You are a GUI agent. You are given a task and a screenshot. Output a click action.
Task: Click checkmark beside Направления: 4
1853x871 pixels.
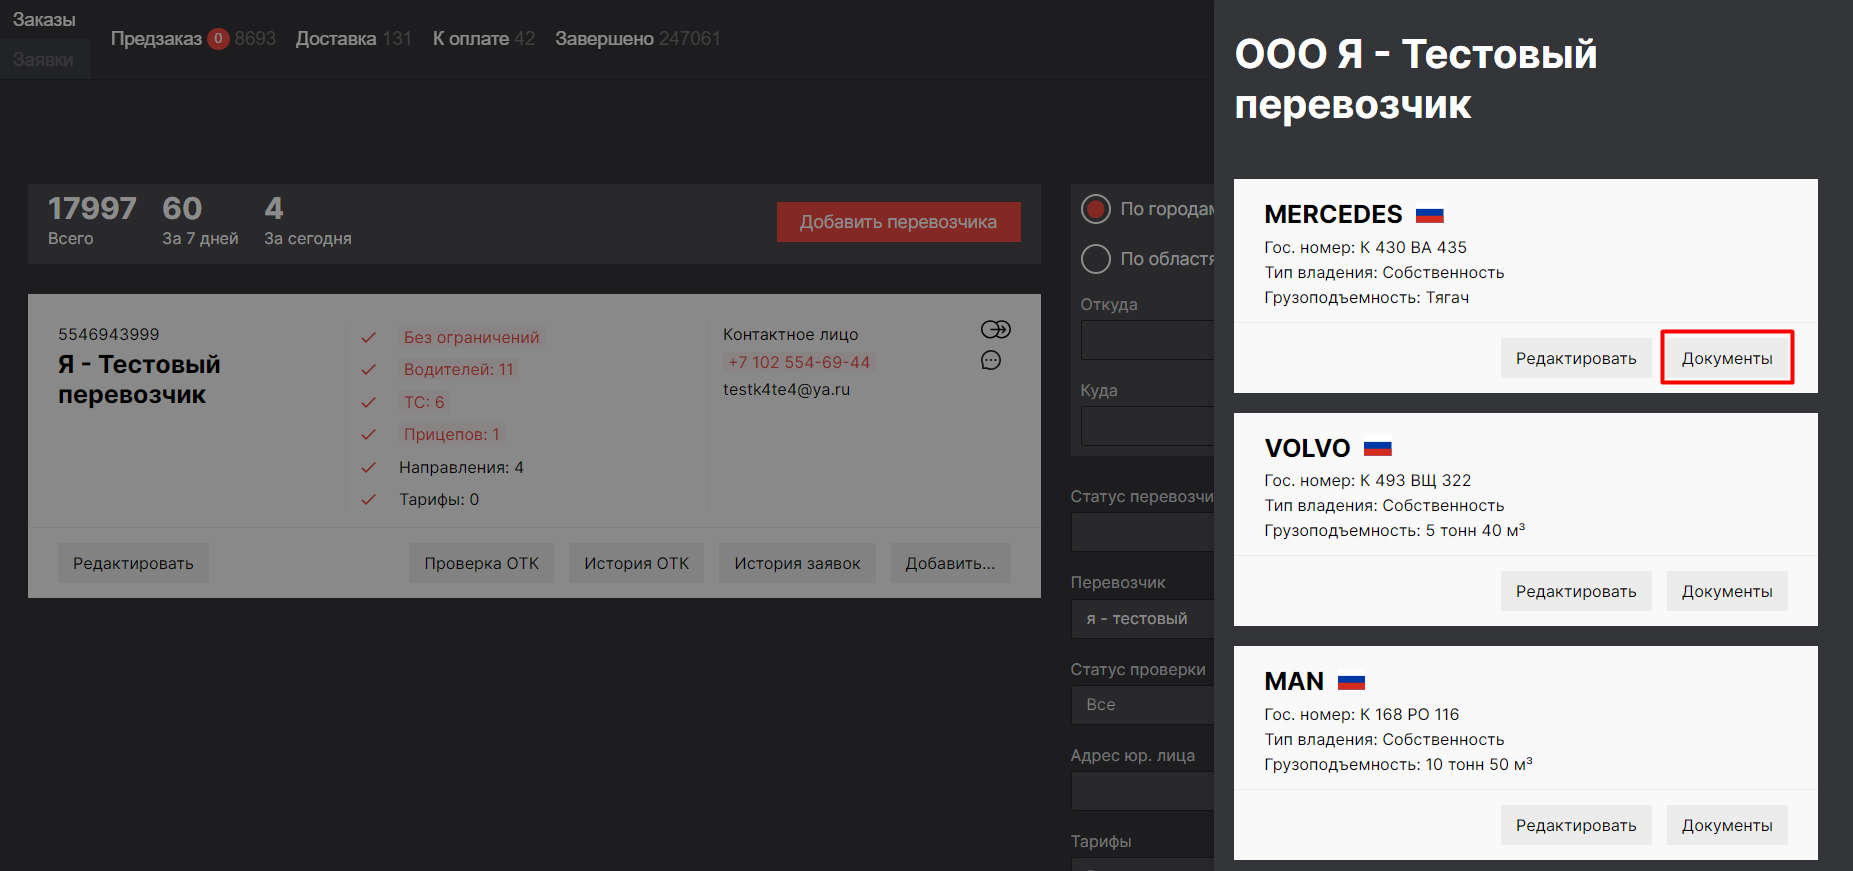369,467
